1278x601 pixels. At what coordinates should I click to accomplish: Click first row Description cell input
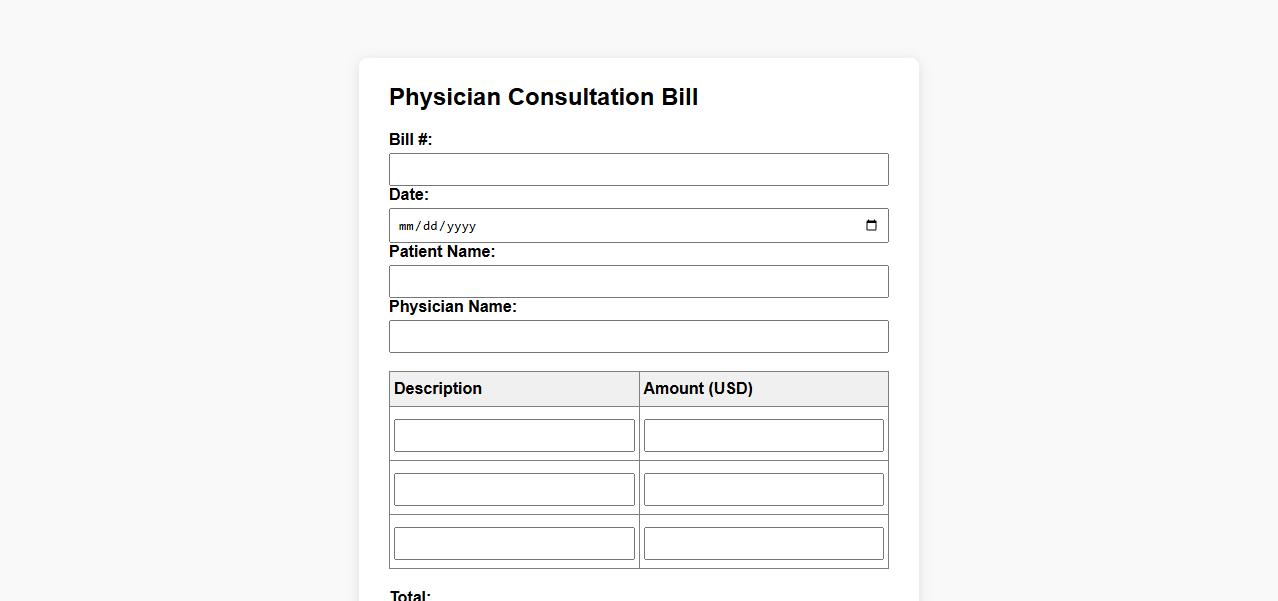[x=514, y=436]
